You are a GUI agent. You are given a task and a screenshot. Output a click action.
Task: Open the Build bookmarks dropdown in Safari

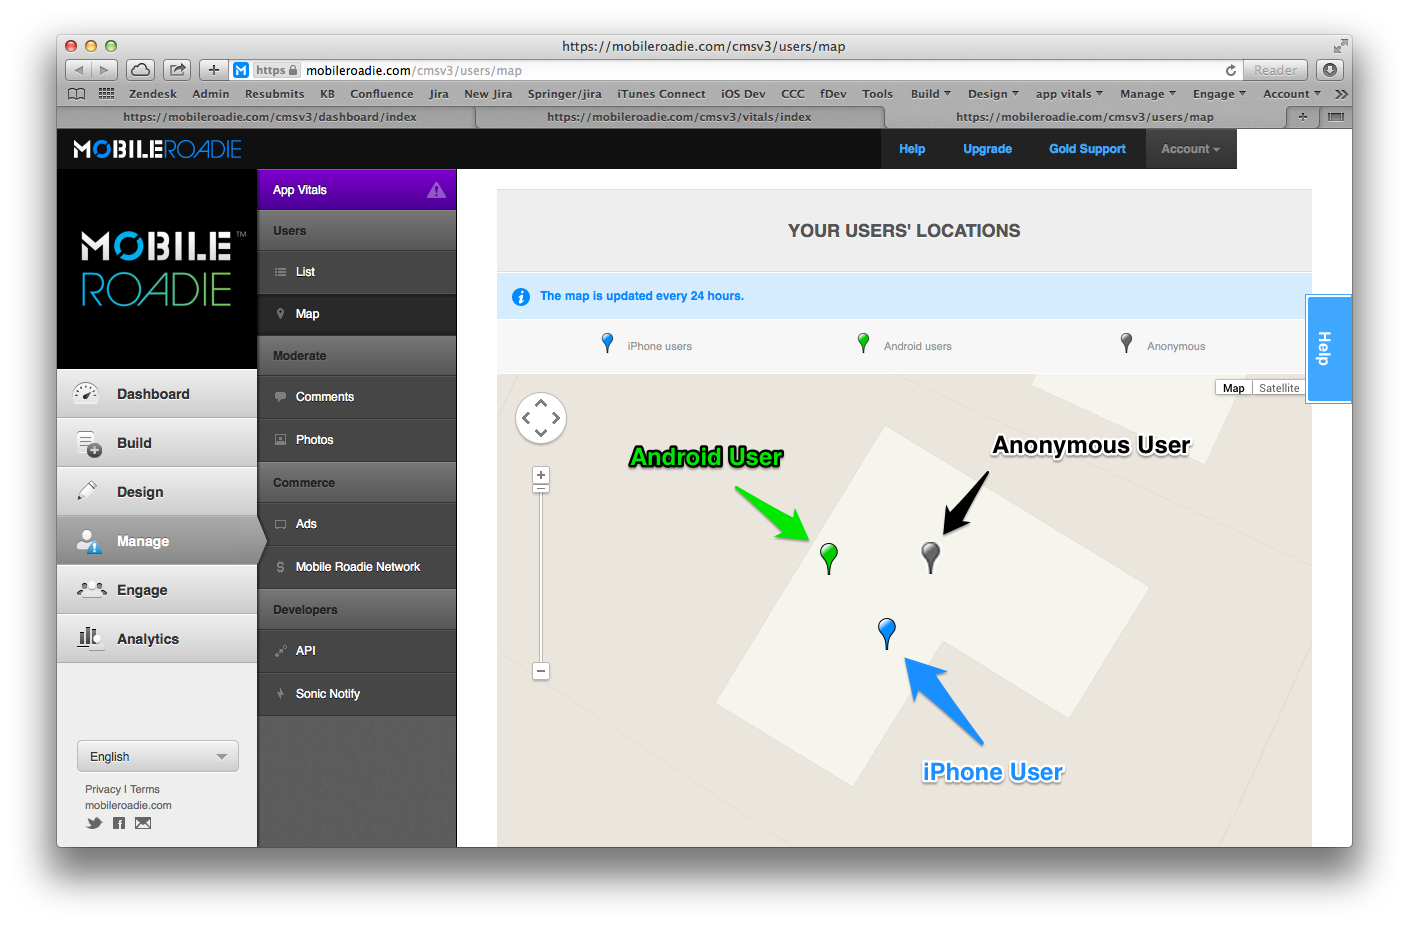click(x=930, y=94)
